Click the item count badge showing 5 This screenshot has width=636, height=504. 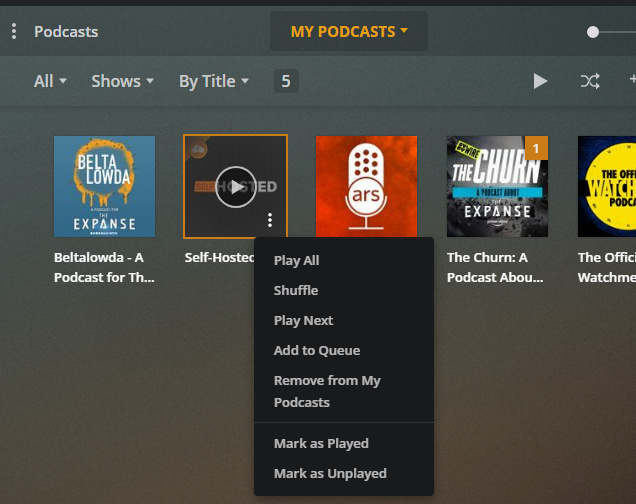pyautogui.click(x=286, y=81)
